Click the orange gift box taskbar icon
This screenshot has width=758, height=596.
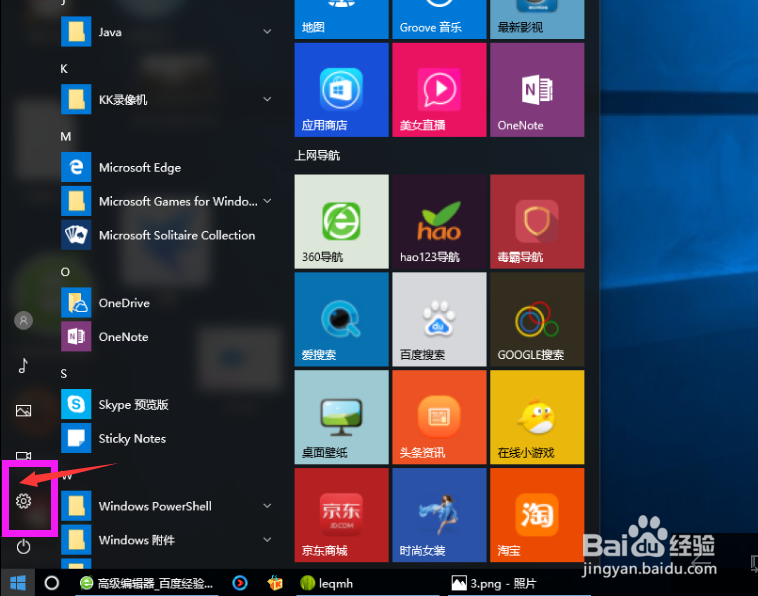pyautogui.click(x=275, y=583)
